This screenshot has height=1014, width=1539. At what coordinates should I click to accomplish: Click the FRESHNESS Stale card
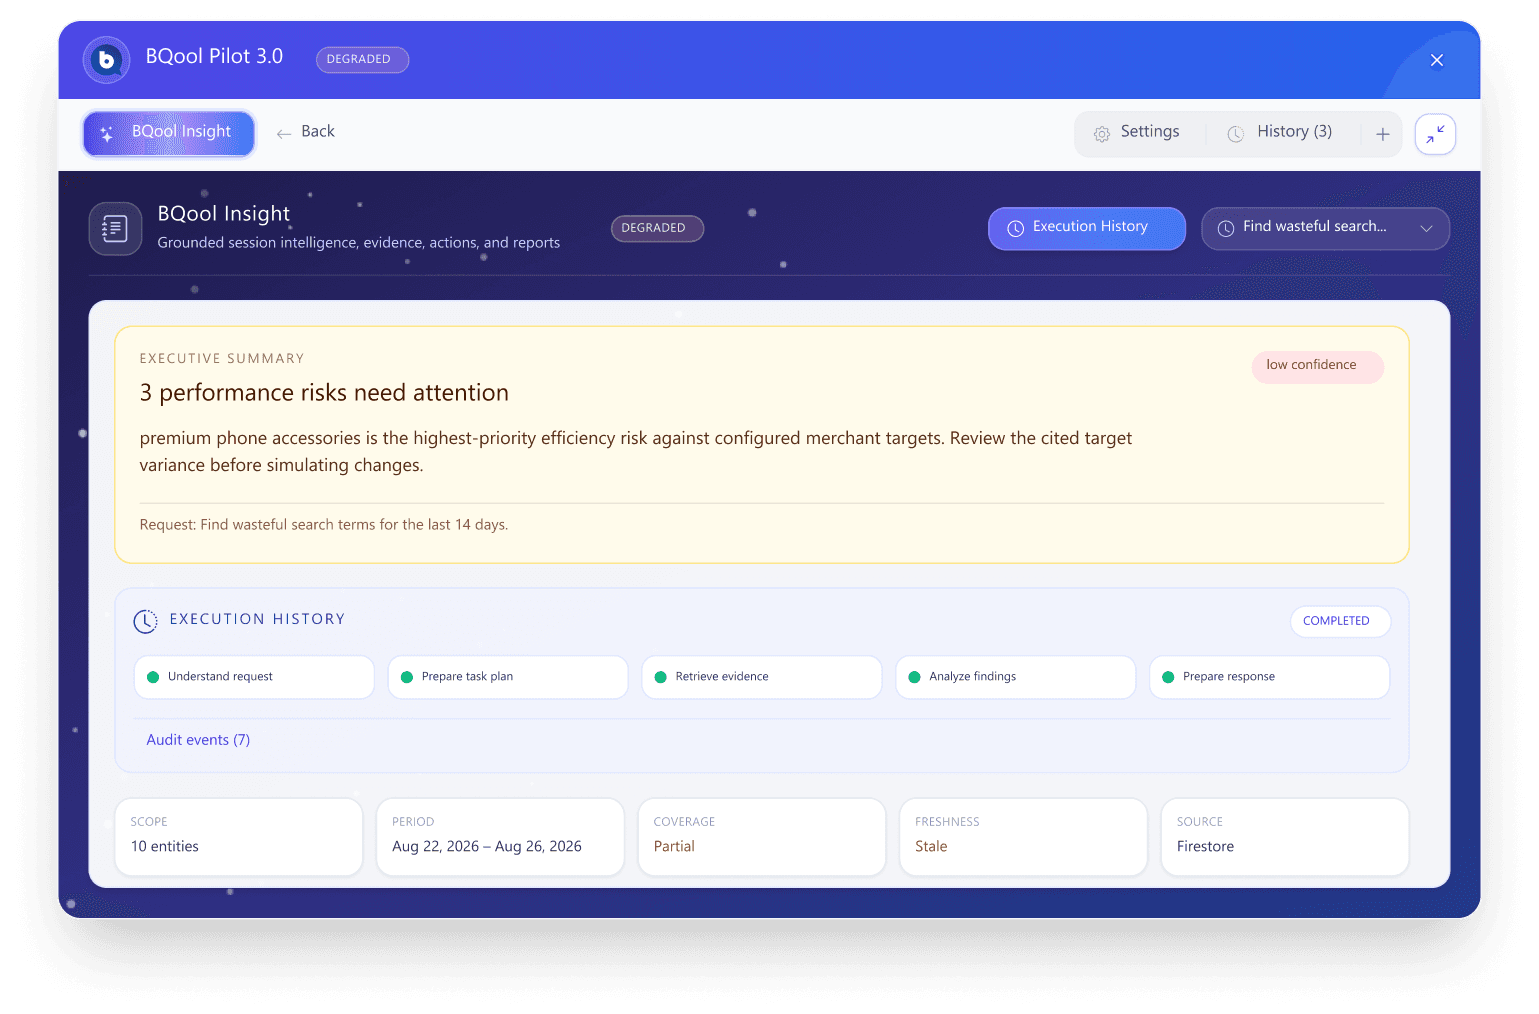tap(1023, 837)
